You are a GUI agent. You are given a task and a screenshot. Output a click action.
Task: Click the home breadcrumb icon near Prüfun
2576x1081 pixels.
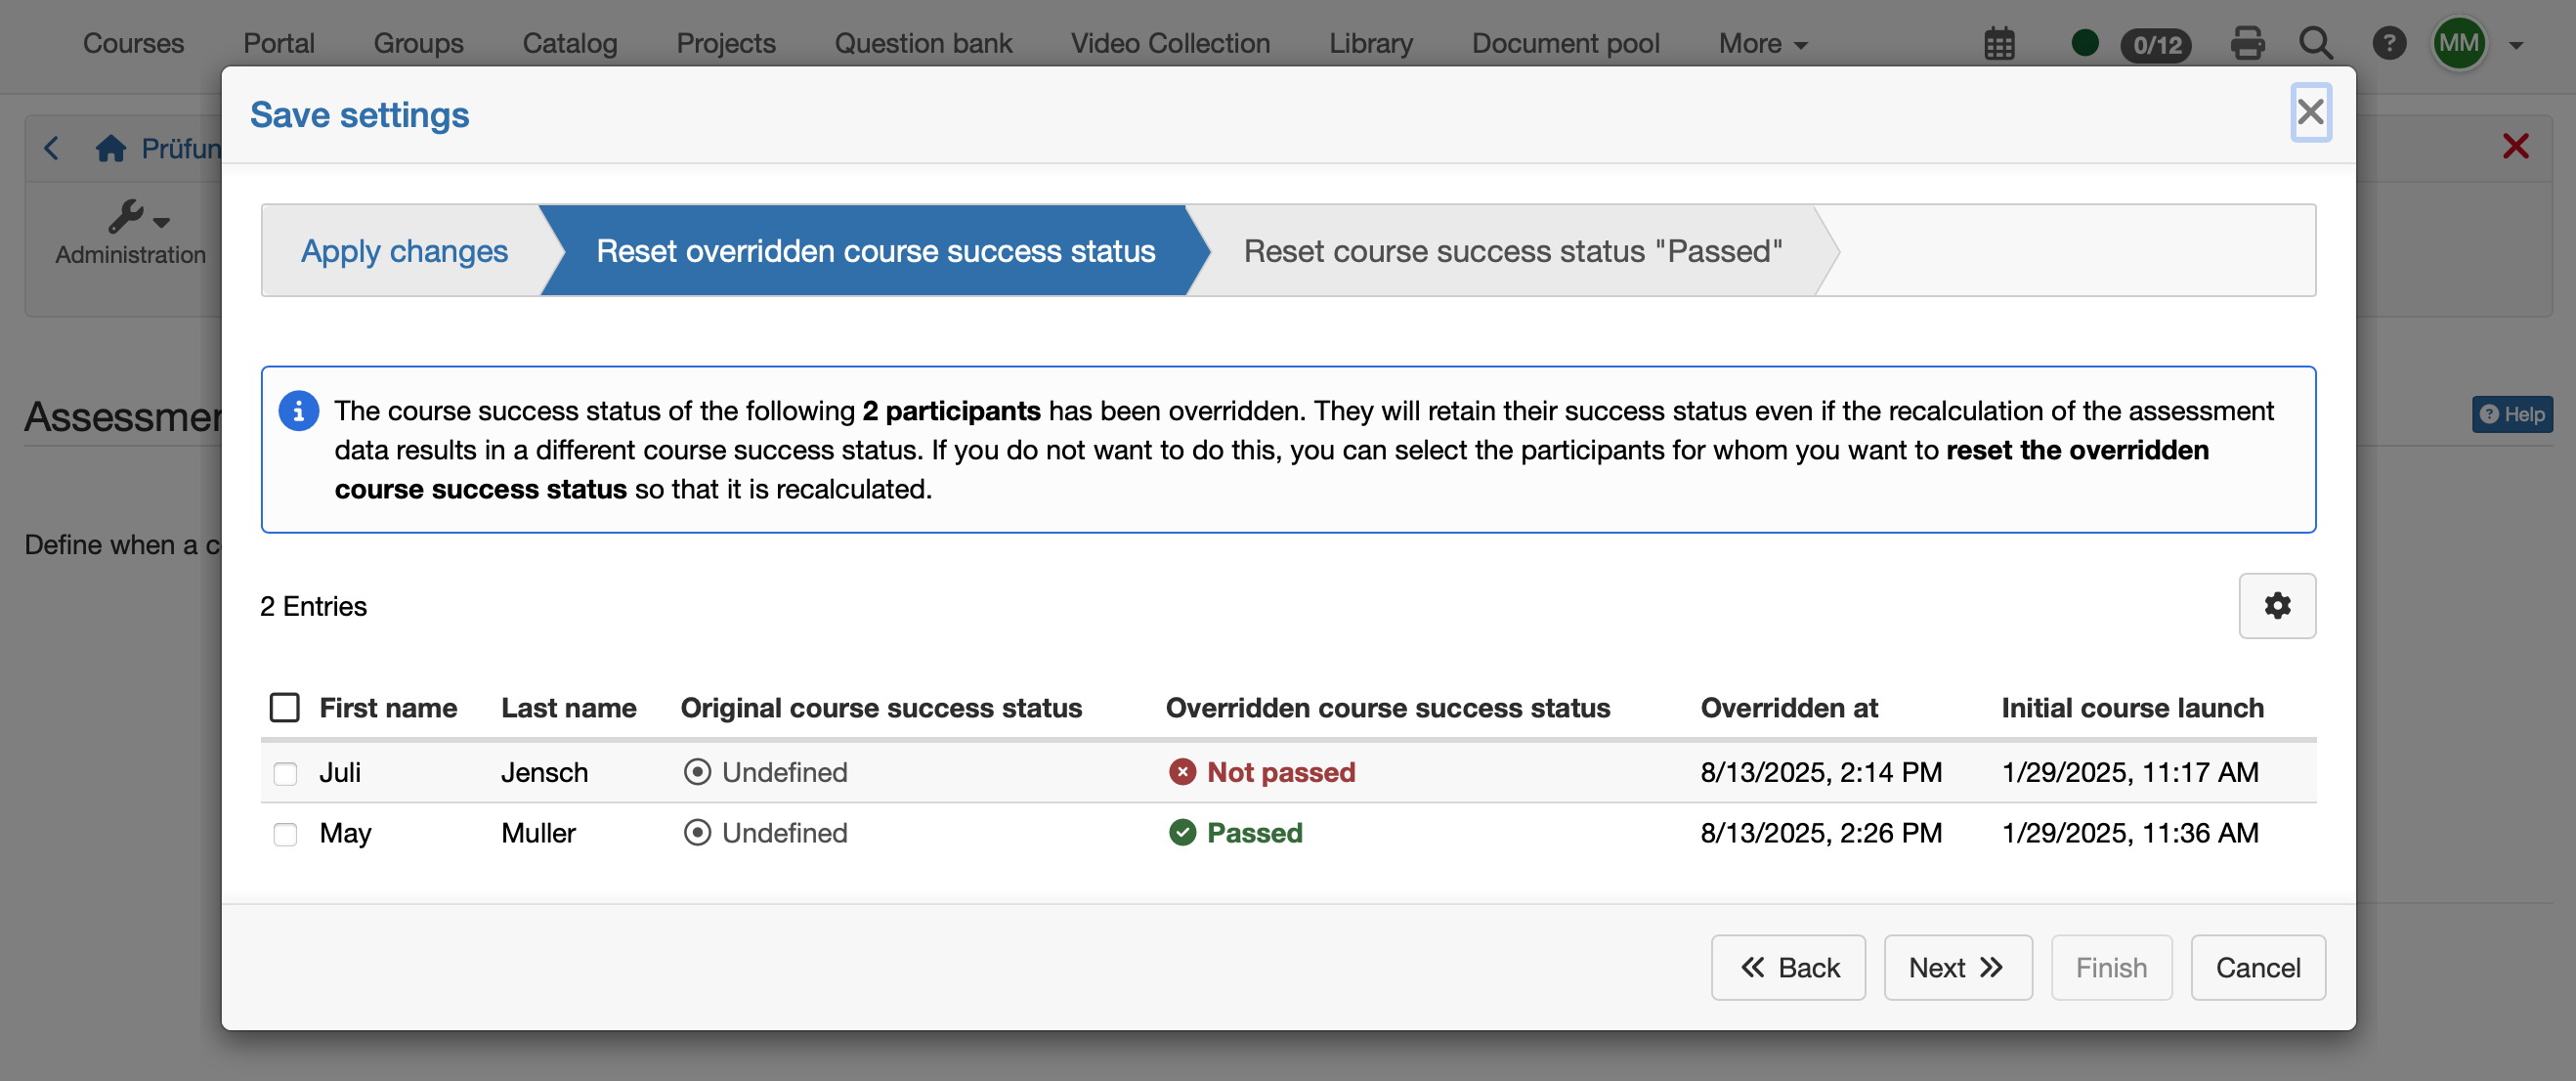(110, 147)
